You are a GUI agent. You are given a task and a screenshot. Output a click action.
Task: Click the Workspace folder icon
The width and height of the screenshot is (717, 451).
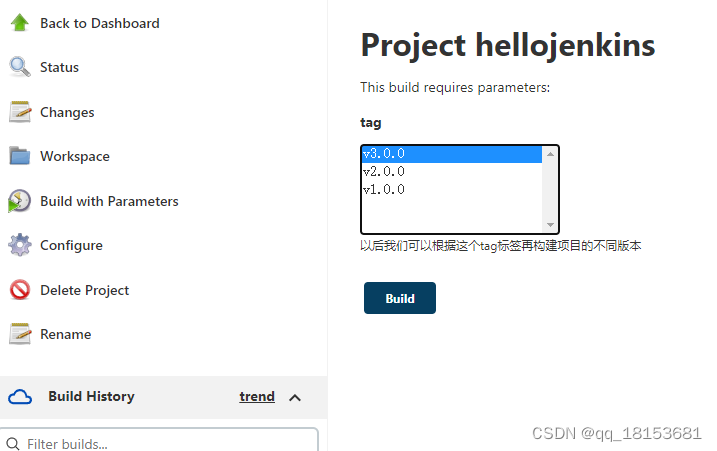(19, 156)
